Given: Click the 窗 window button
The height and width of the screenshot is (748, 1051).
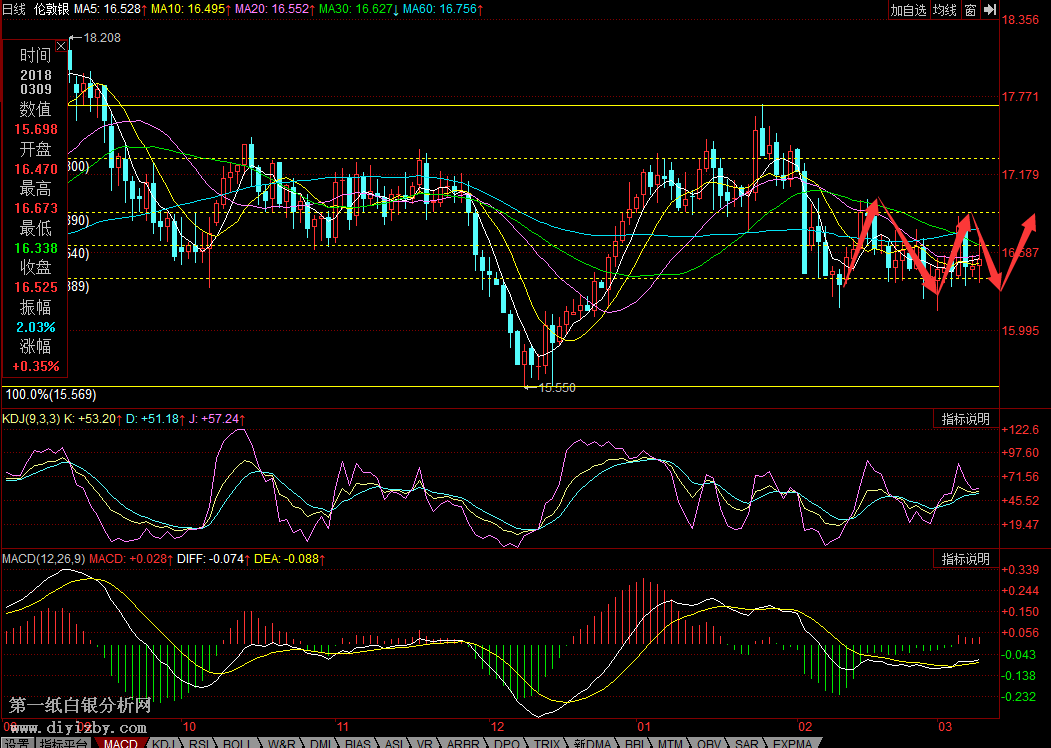Looking at the screenshot, I should 970,10.
